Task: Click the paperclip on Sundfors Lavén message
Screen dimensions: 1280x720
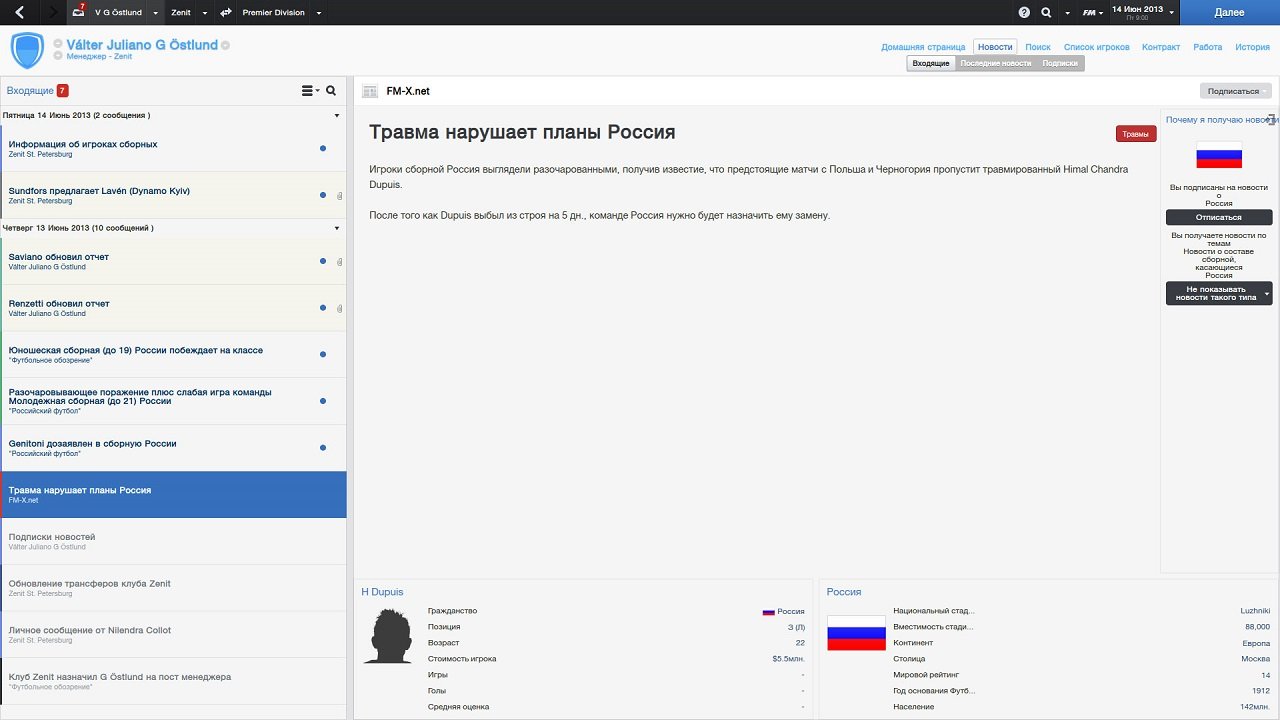Action: coord(339,195)
